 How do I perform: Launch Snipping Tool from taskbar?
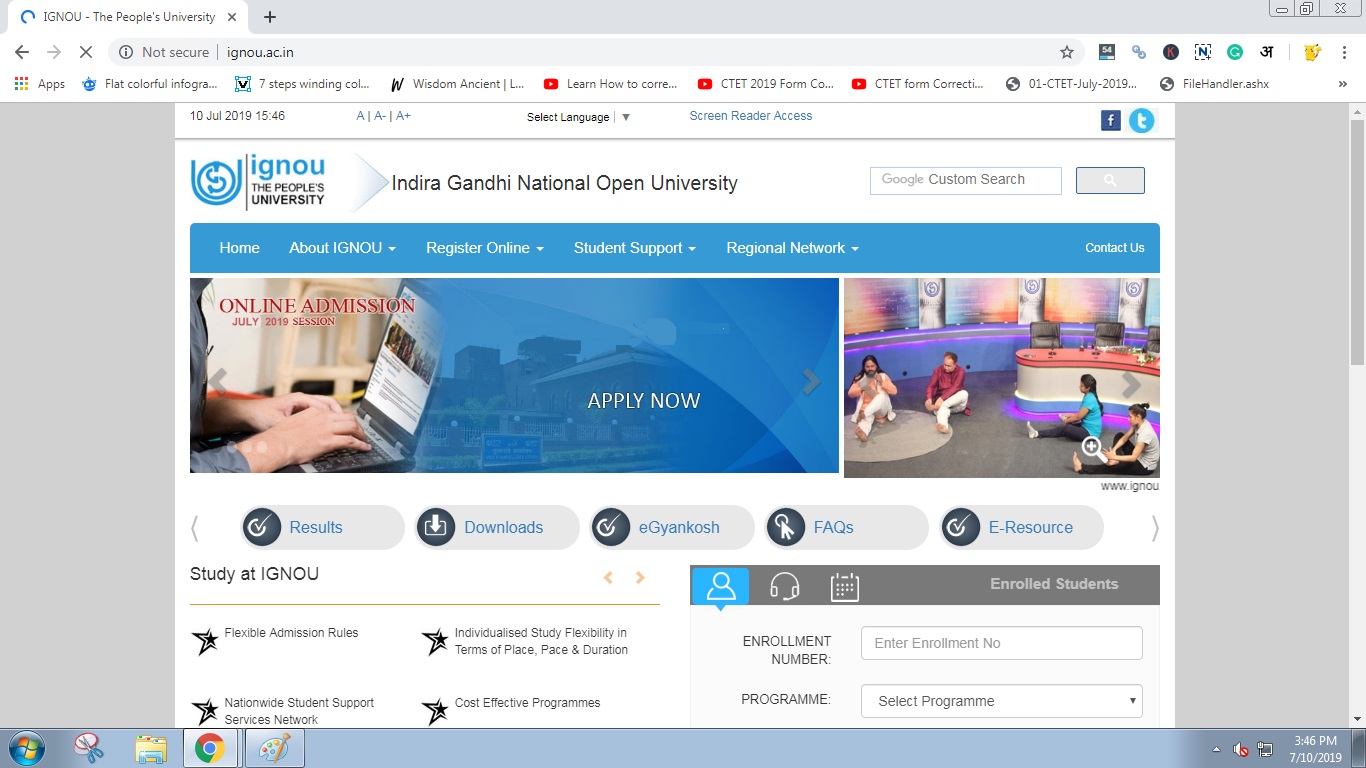click(x=89, y=748)
